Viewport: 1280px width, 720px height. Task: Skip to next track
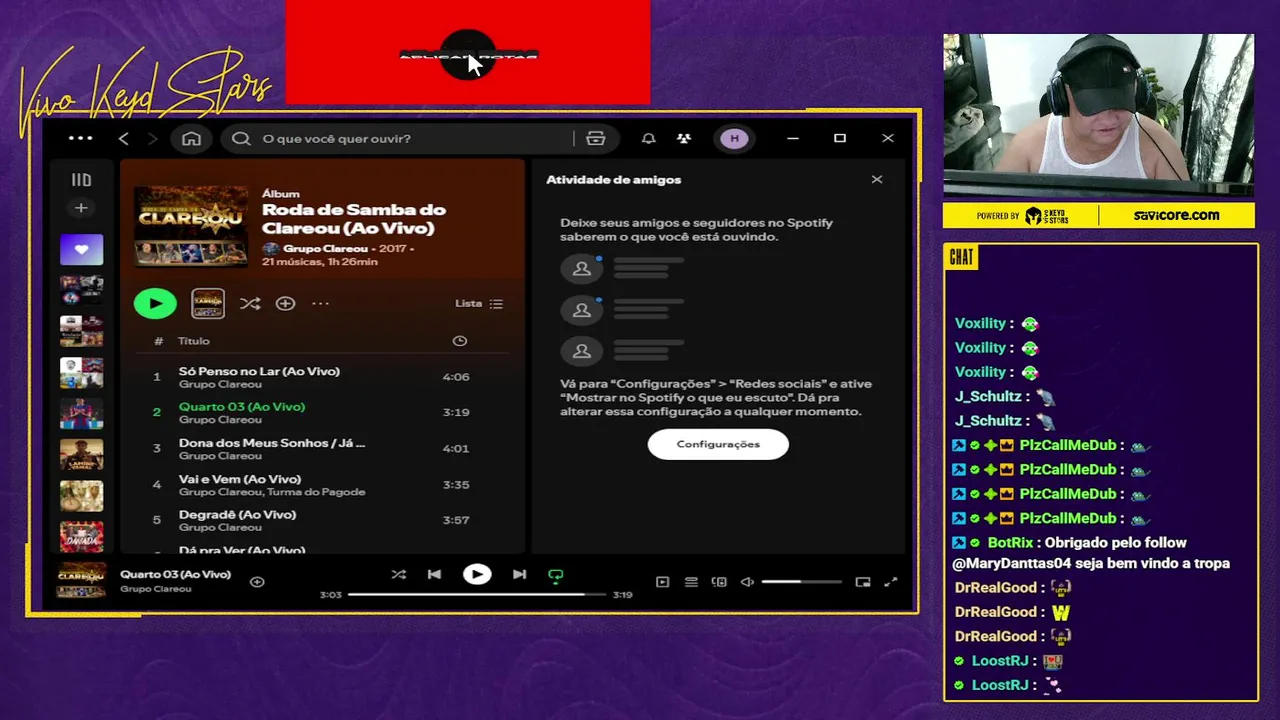coord(519,575)
